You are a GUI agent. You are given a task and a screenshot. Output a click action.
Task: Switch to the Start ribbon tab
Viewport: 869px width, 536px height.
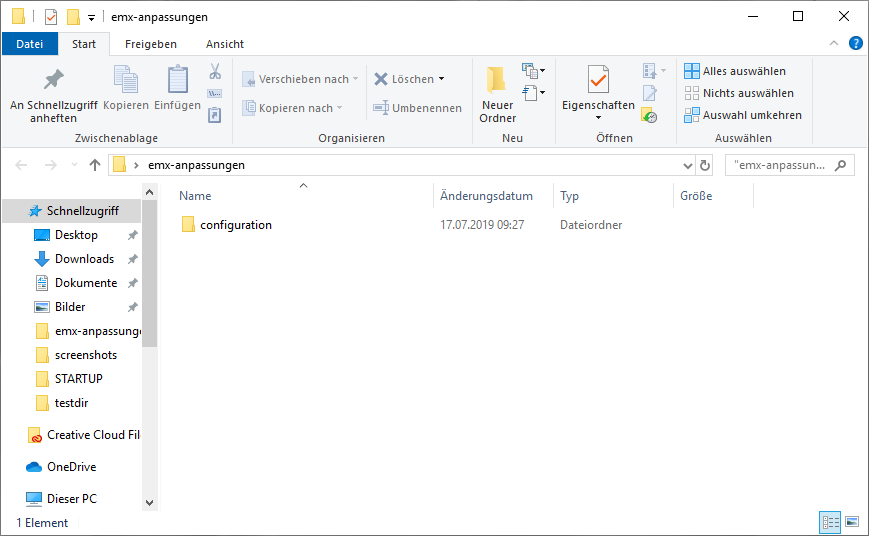click(x=84, y=44)
